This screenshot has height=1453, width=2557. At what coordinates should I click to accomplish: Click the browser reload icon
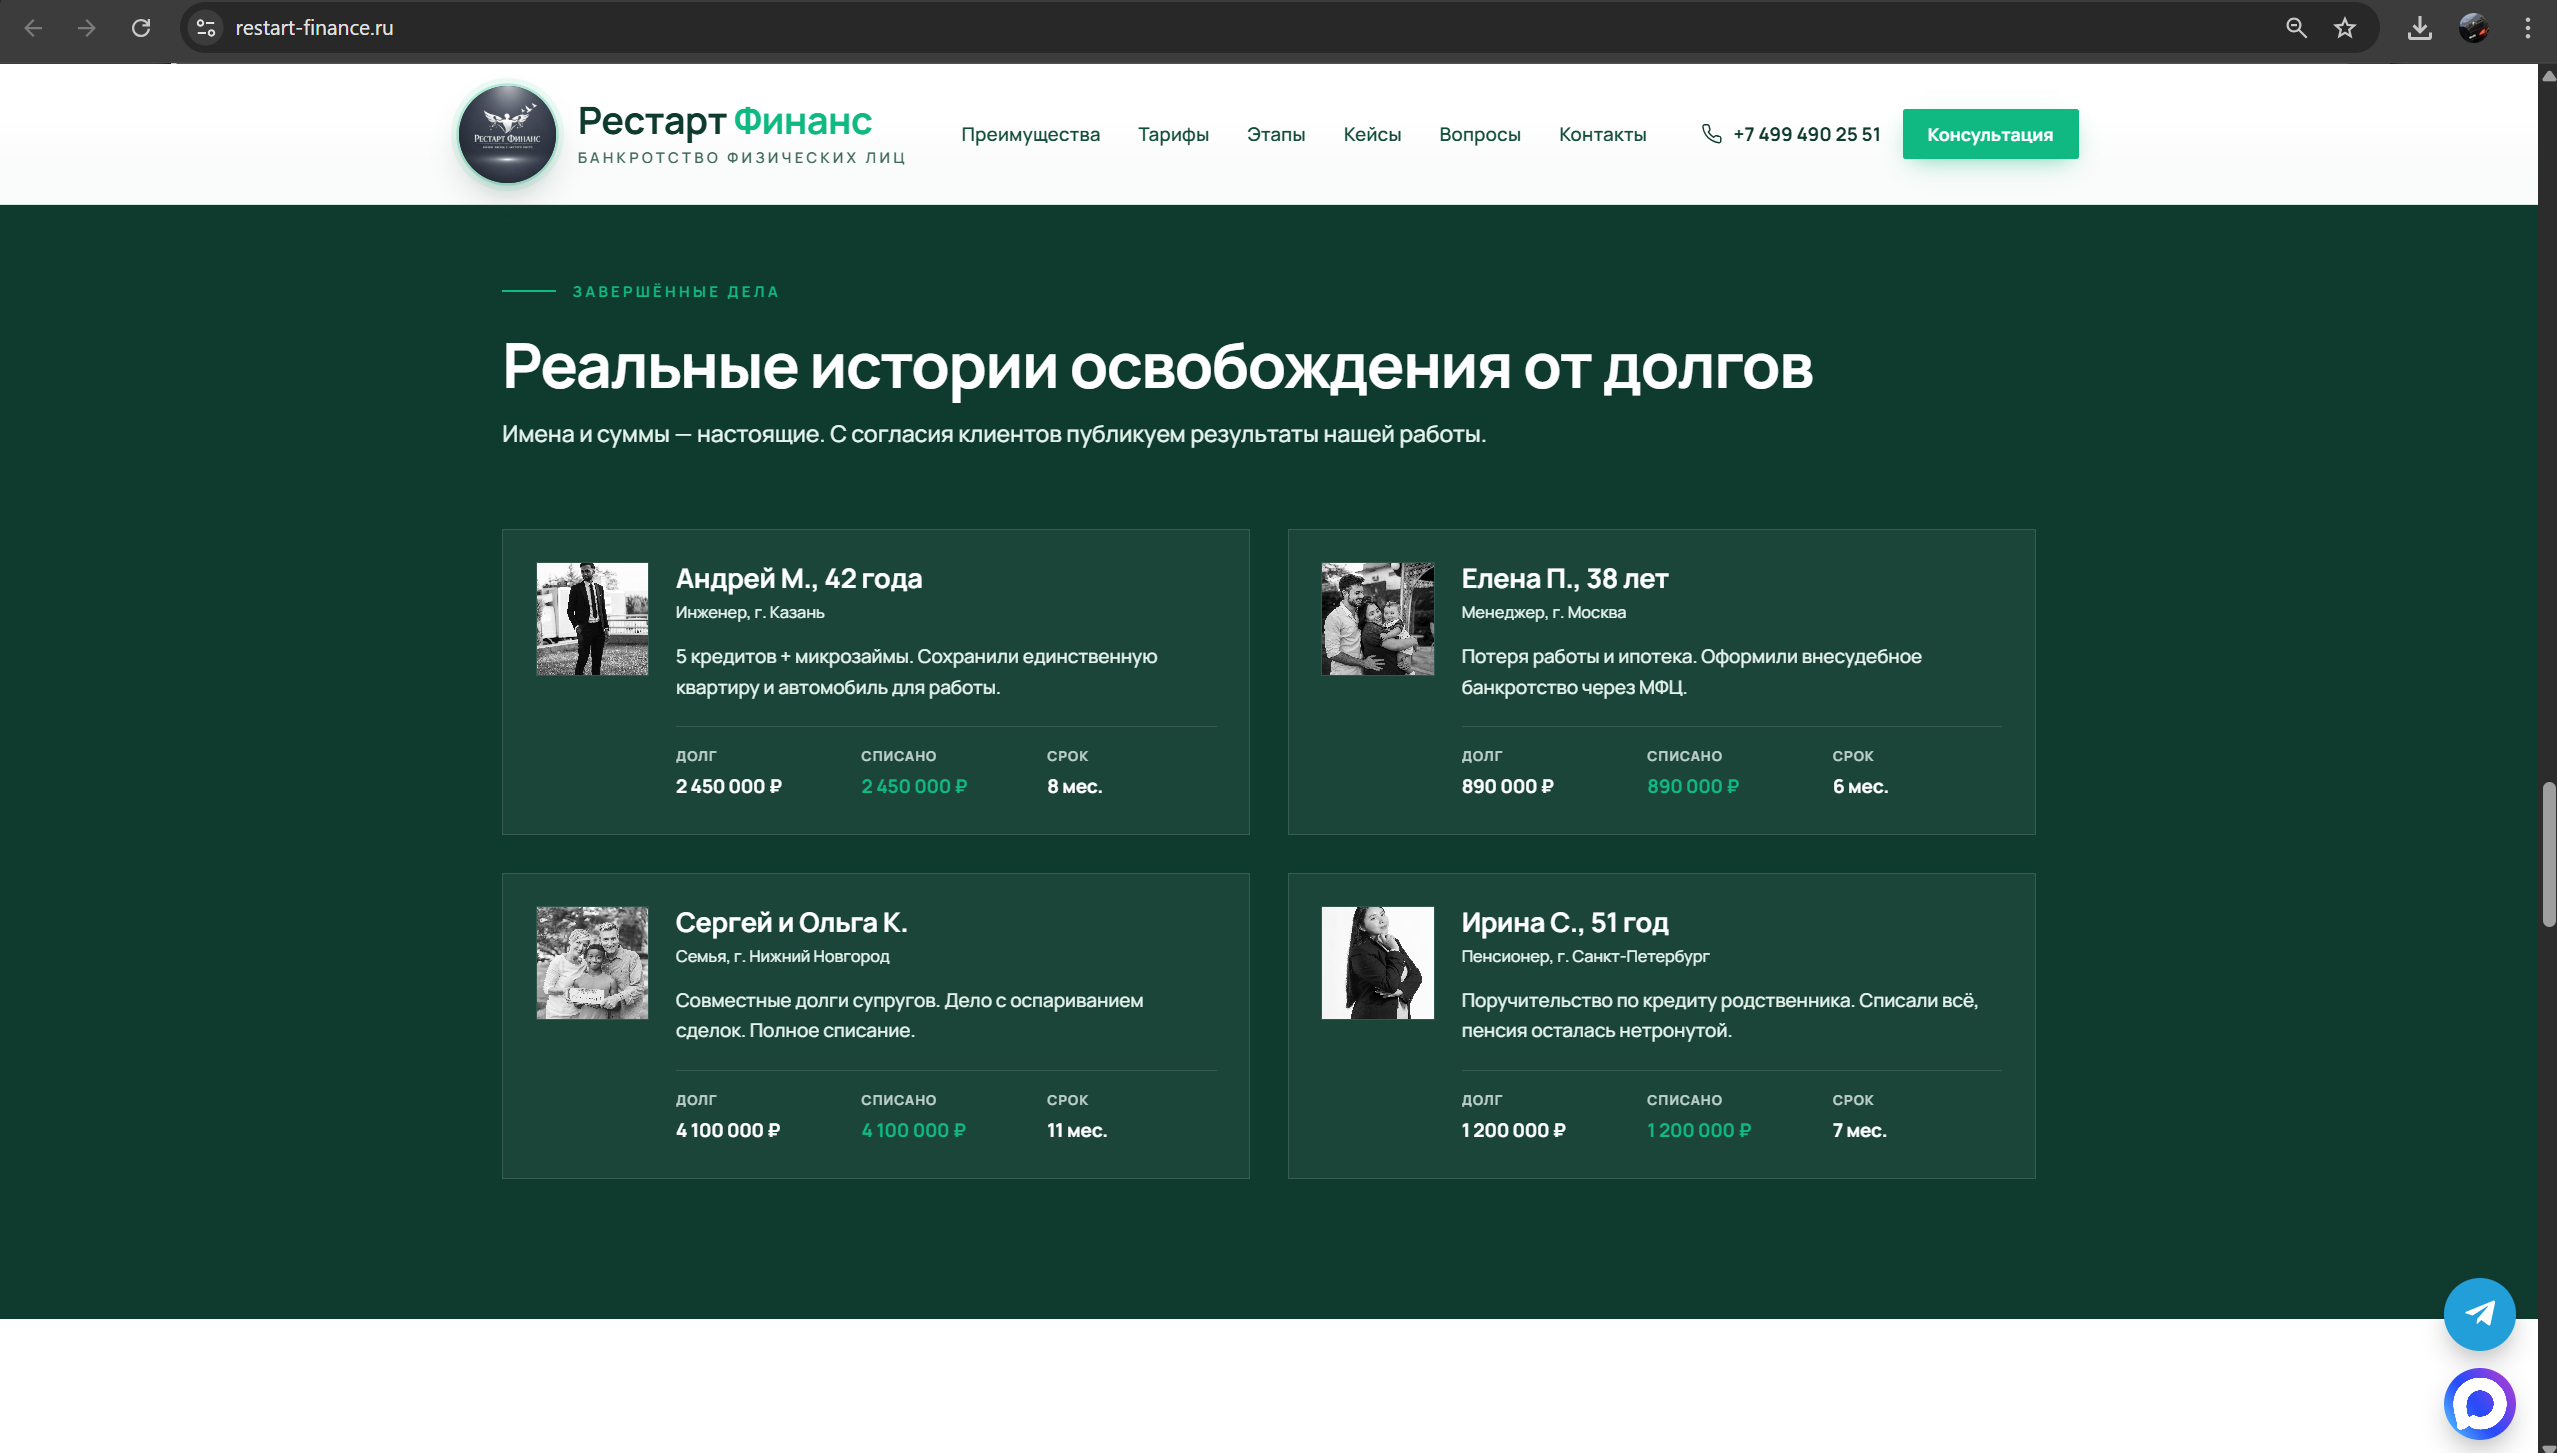pyautogui.click(x=141, y=28)
